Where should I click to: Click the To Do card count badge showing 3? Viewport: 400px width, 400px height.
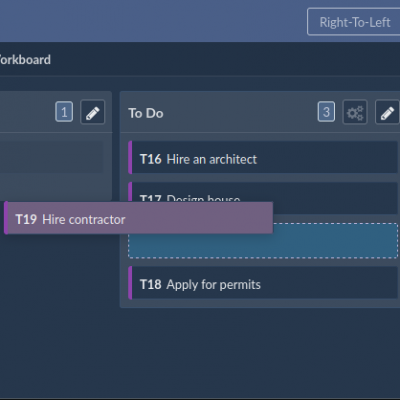coord(326,112)
